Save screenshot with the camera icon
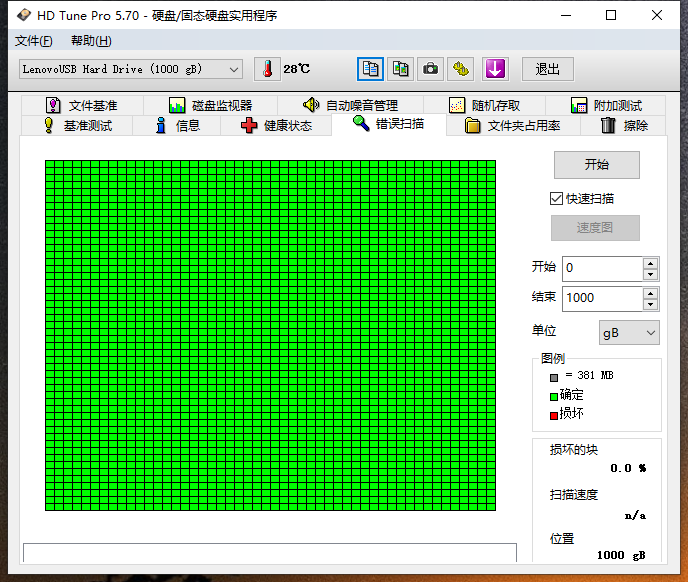The width and height of the screenshot is (688, 582). coord(430,69)
